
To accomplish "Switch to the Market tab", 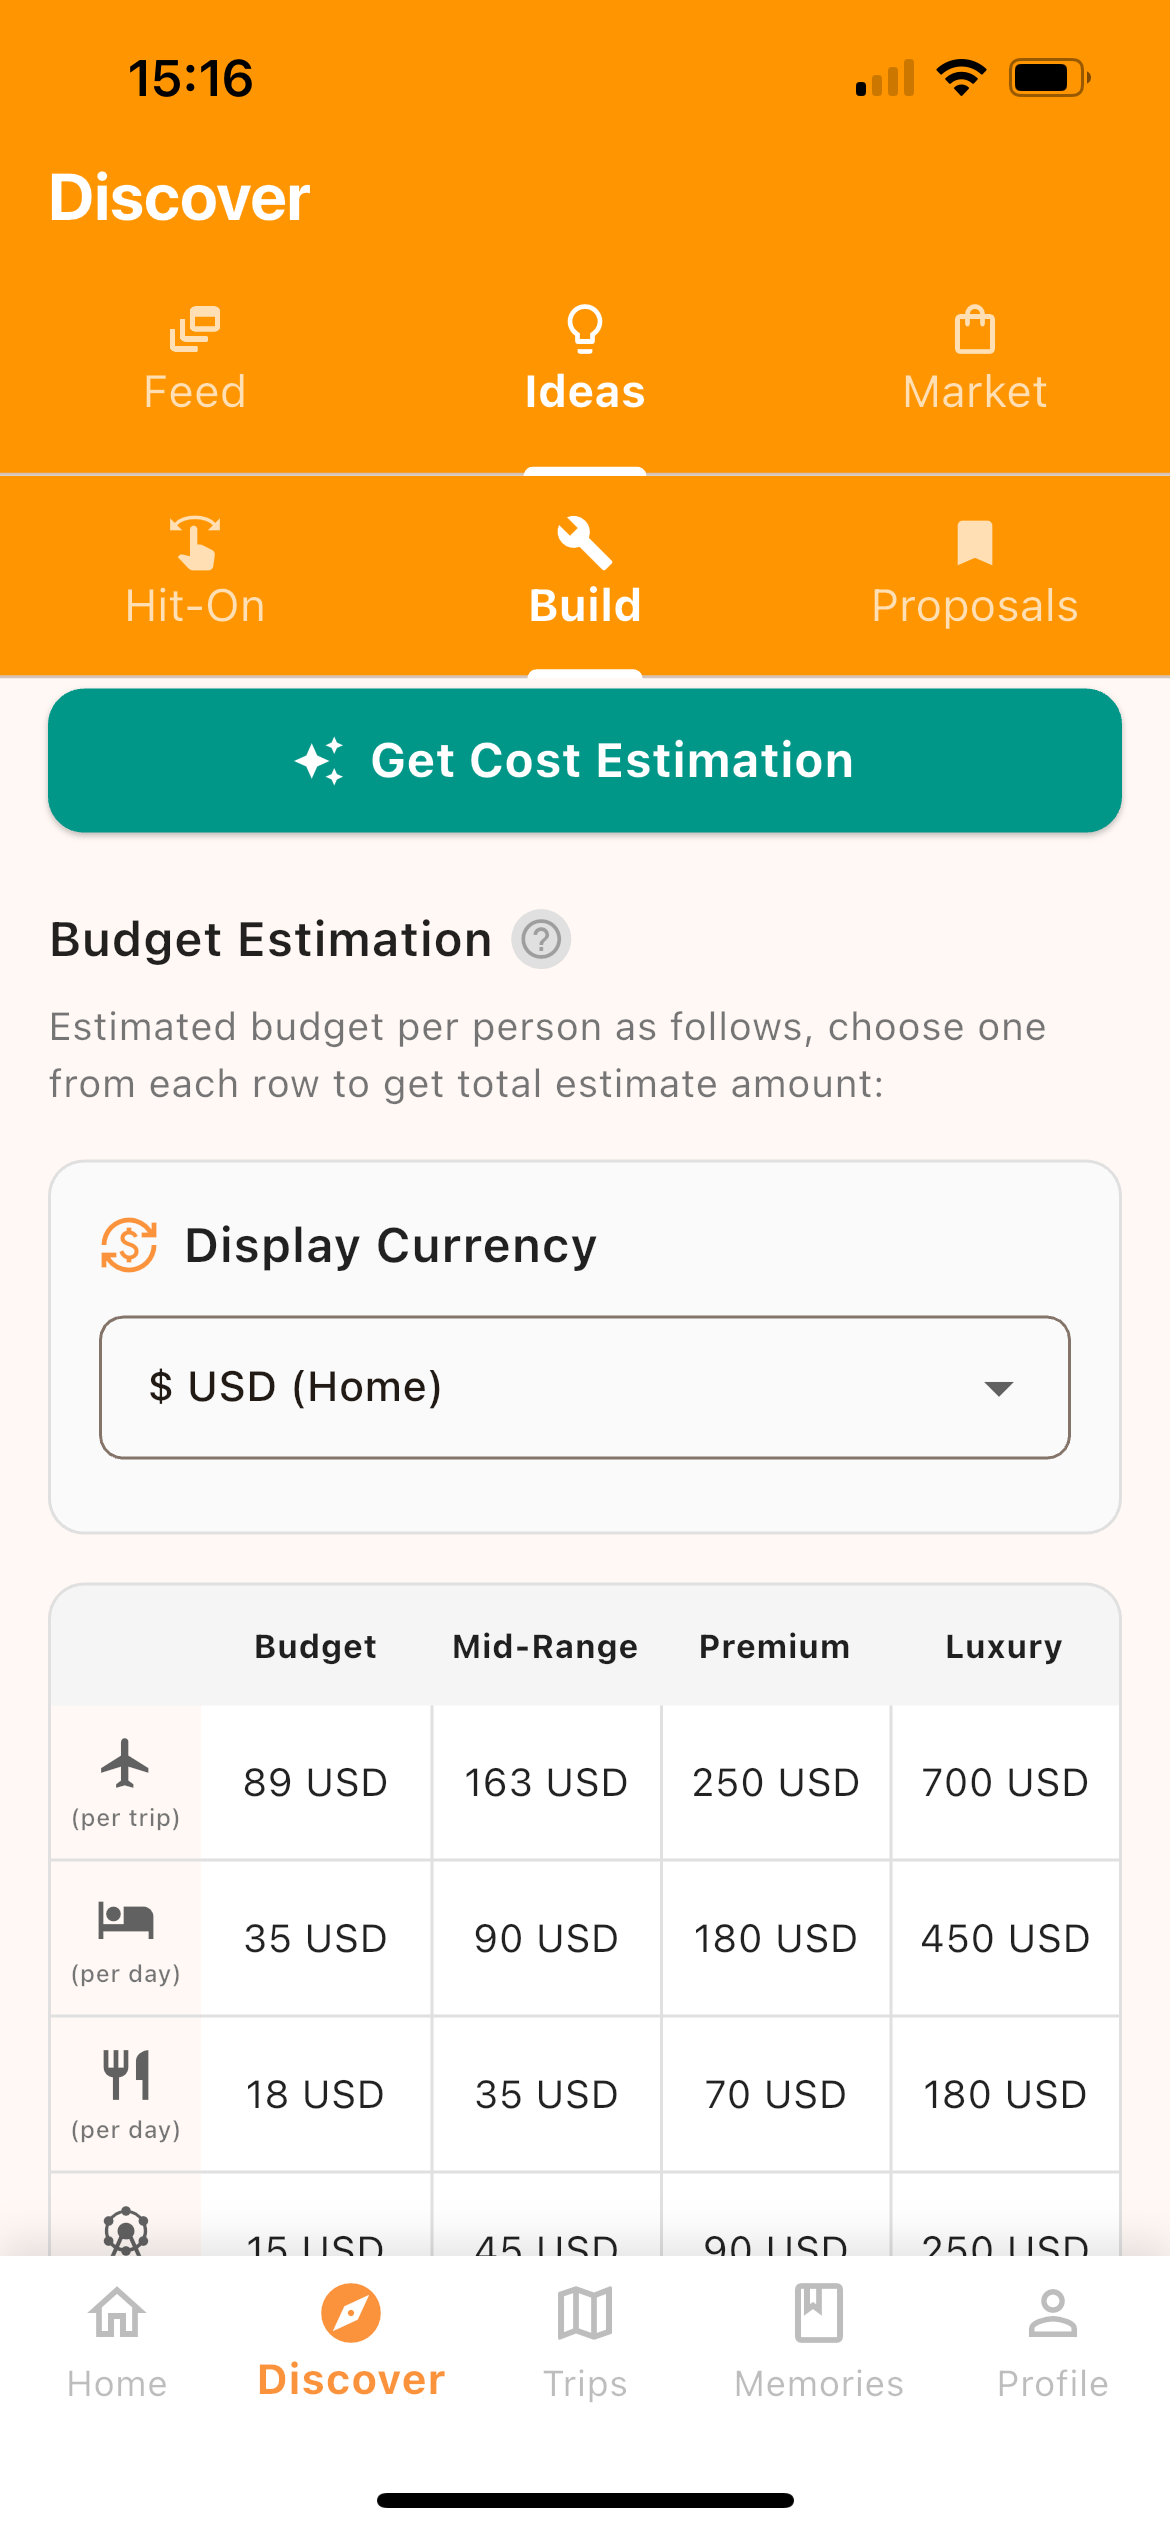I will pyautogui.click(x=975, y=361).
